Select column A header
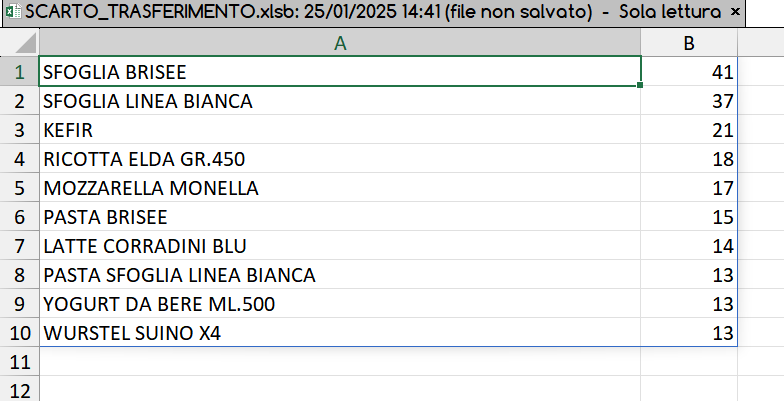 pyautogui.click(x=340, y=43)
